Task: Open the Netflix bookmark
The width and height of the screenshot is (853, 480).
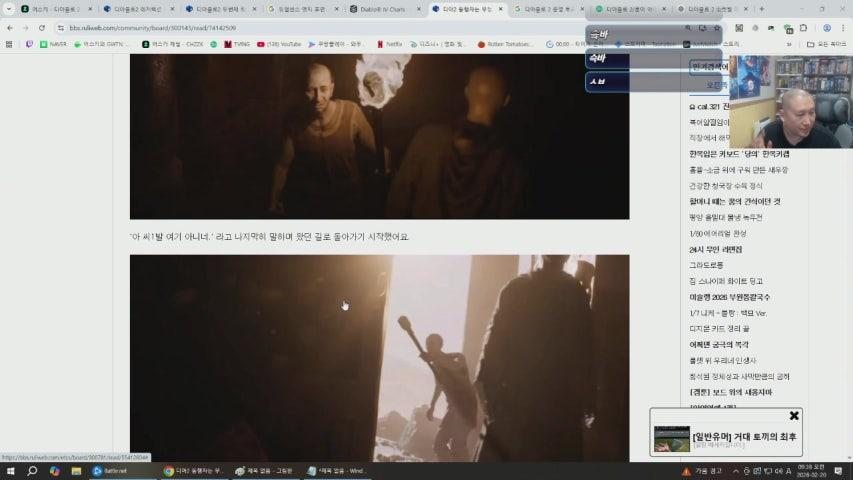Action: coord(390,44)
